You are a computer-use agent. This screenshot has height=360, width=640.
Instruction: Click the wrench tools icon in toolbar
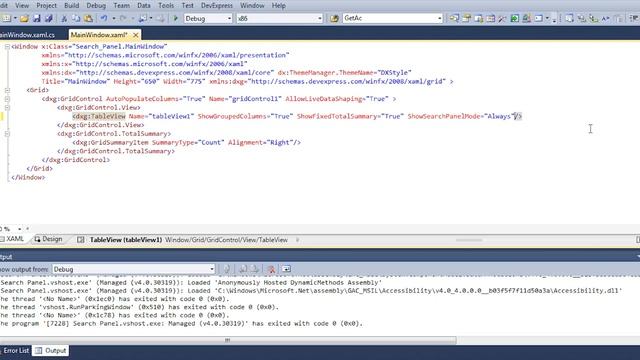coord(502,18)
